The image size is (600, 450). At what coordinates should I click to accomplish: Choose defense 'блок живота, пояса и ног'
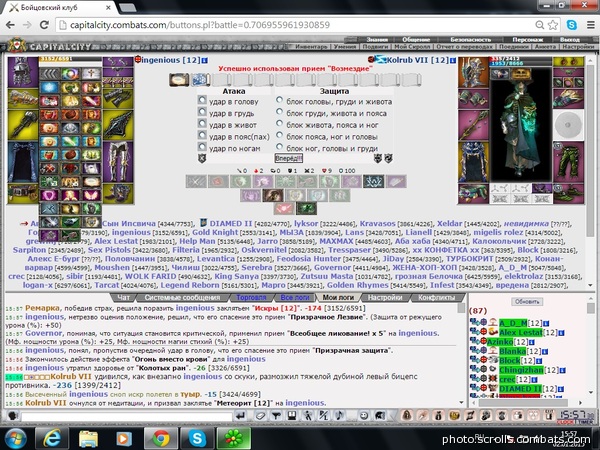[280, 123]
